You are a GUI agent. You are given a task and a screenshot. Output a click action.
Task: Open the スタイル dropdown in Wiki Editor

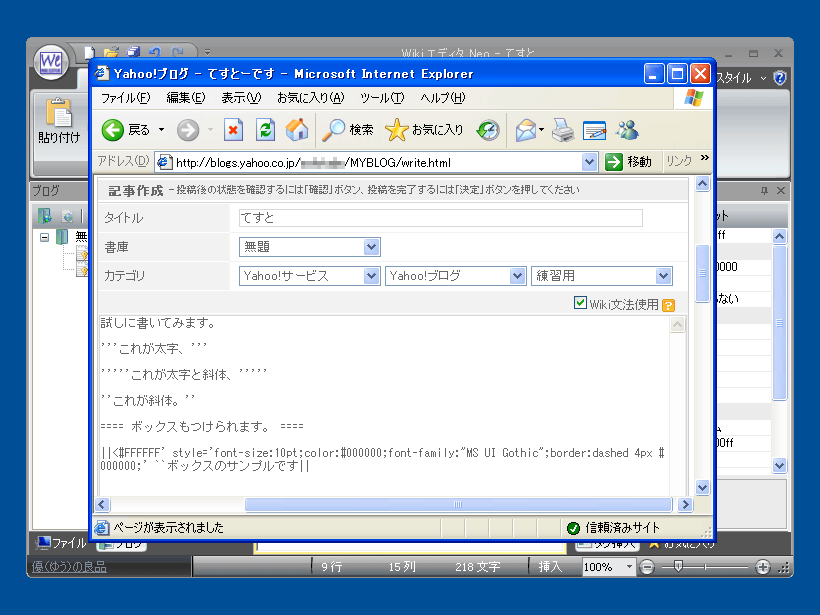(742, 78)
